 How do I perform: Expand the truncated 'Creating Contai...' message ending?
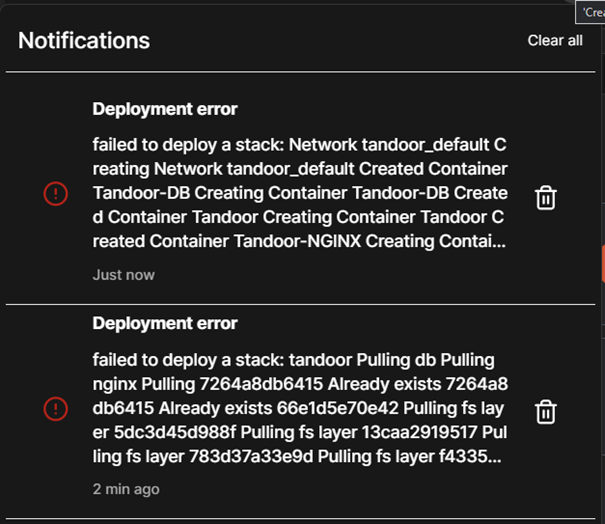coord(435,242)
